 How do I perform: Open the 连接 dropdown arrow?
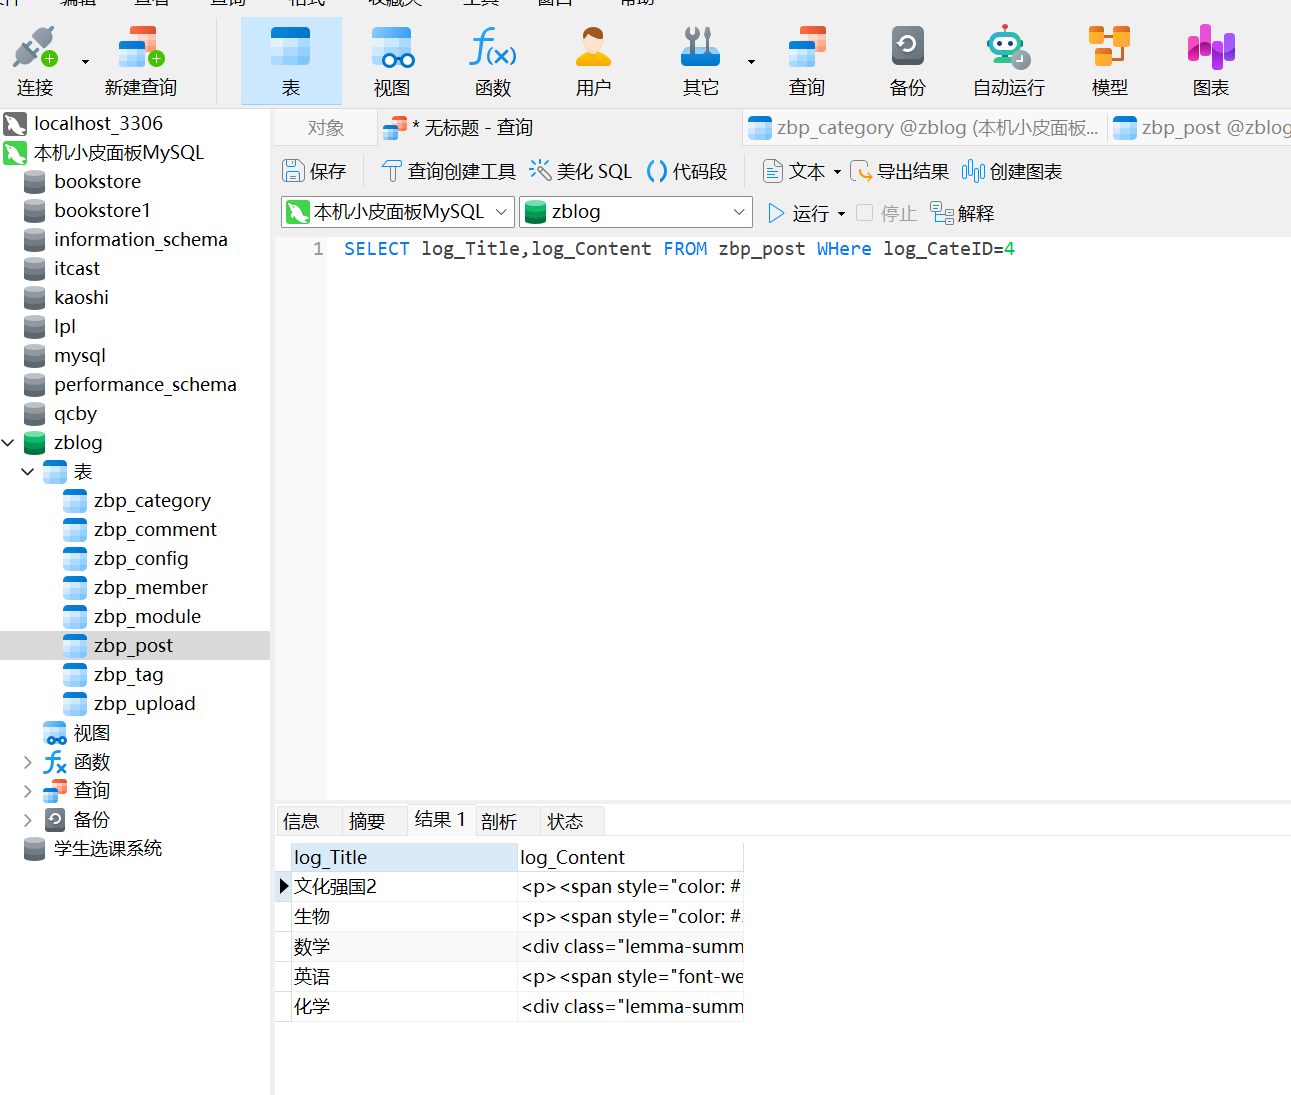coord(85,62)
